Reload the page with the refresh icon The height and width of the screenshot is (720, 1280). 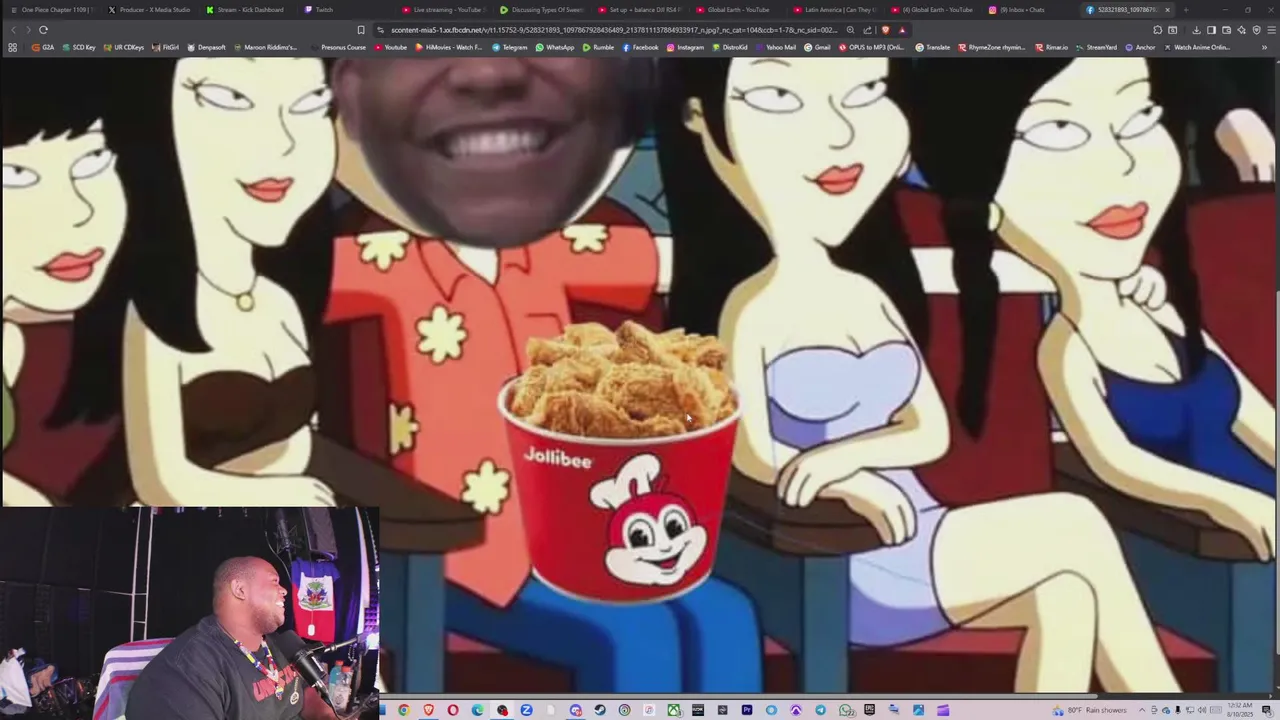(43, 30)
